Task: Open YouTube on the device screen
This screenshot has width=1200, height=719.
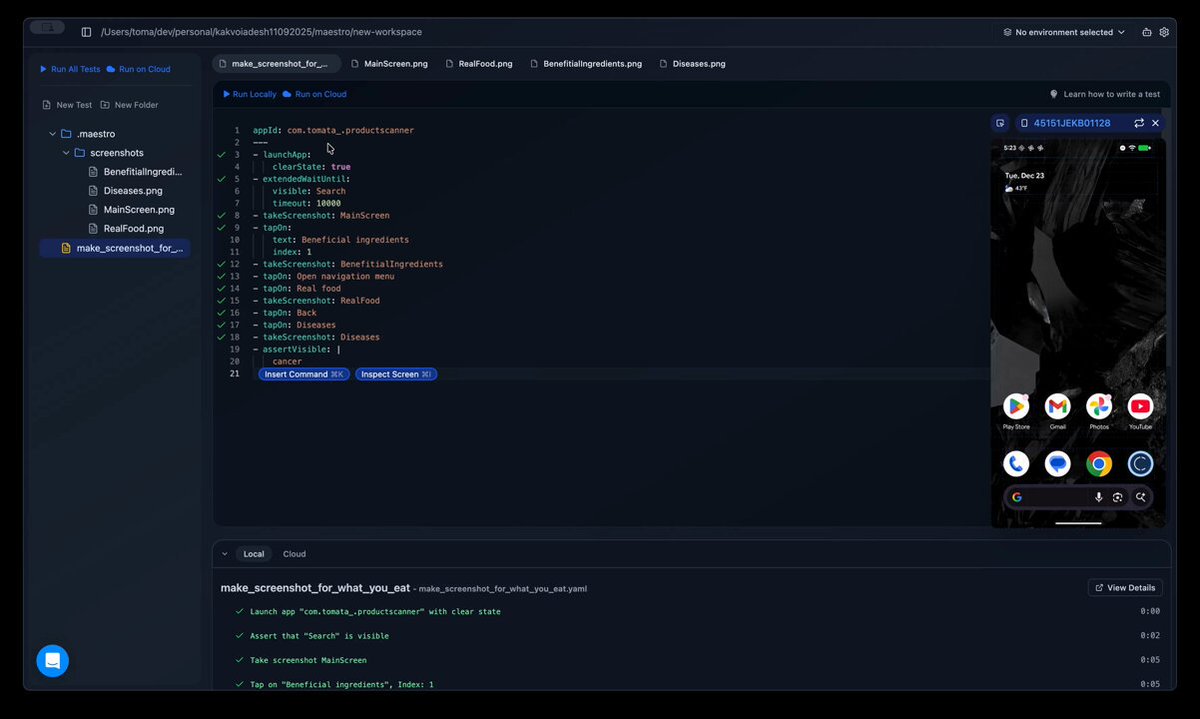Action: [1140, 406]
